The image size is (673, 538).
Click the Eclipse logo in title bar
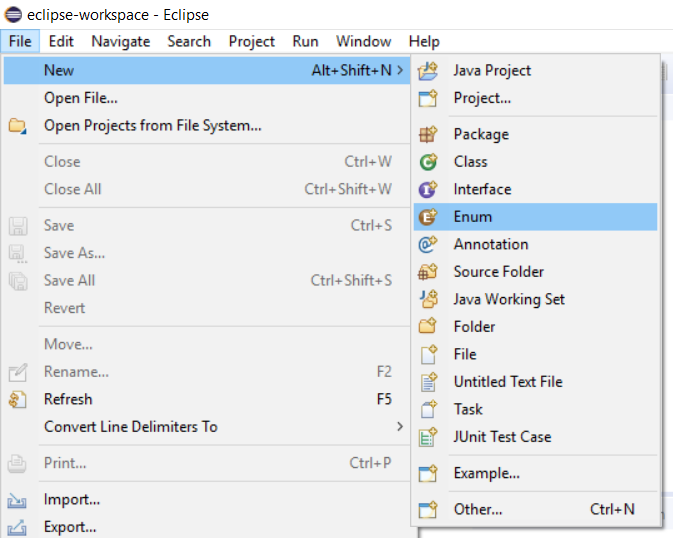[x=13, y=15]
